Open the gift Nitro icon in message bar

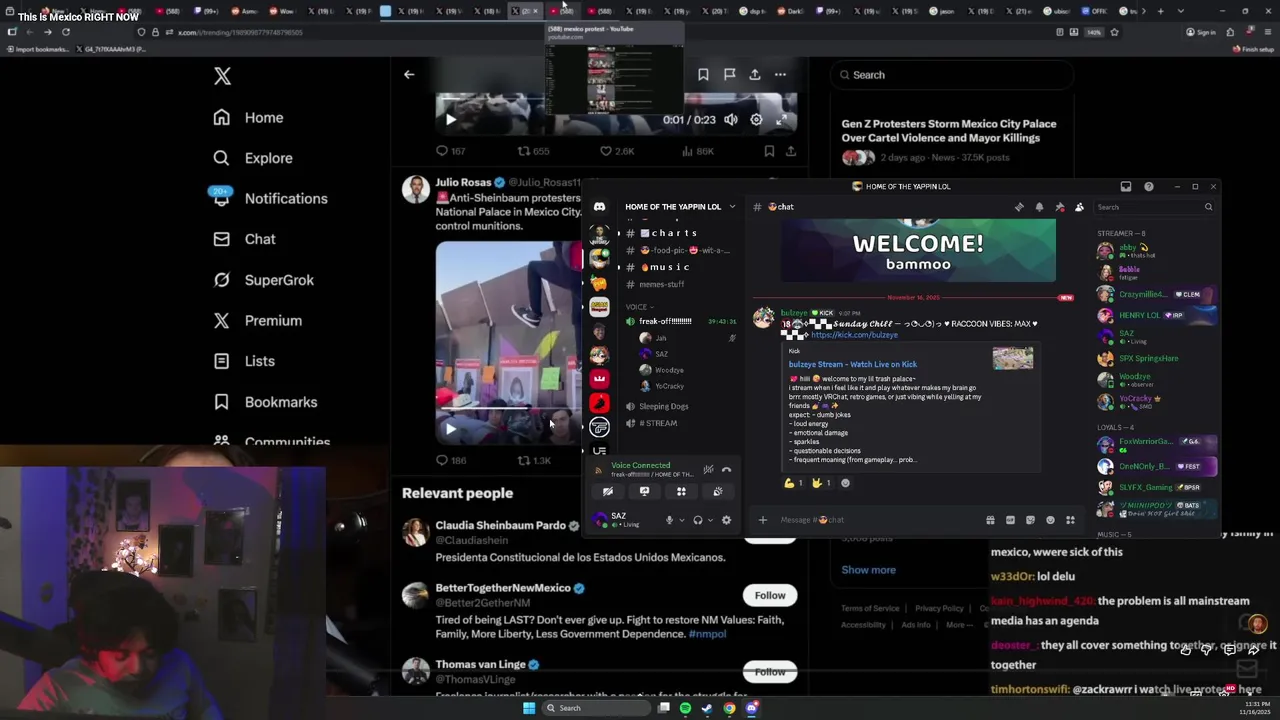pos(990,520)
